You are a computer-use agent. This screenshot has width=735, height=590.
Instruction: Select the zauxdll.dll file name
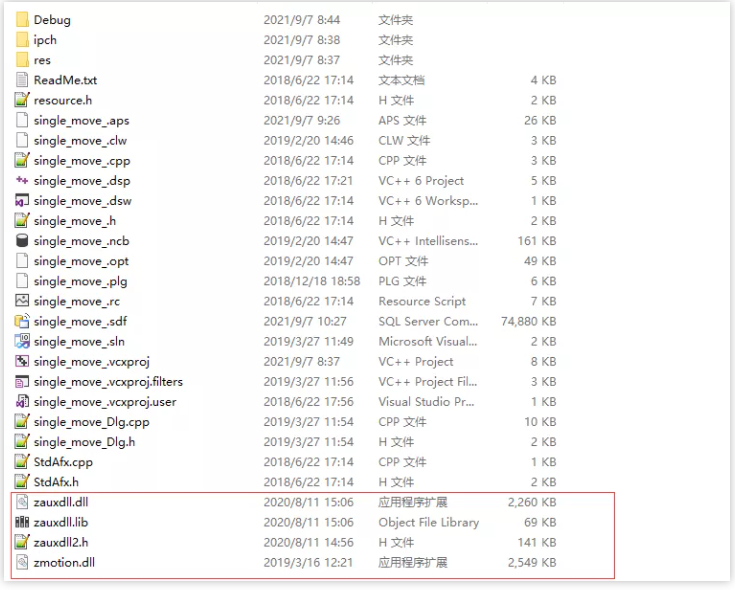click(x=61, y=502)
